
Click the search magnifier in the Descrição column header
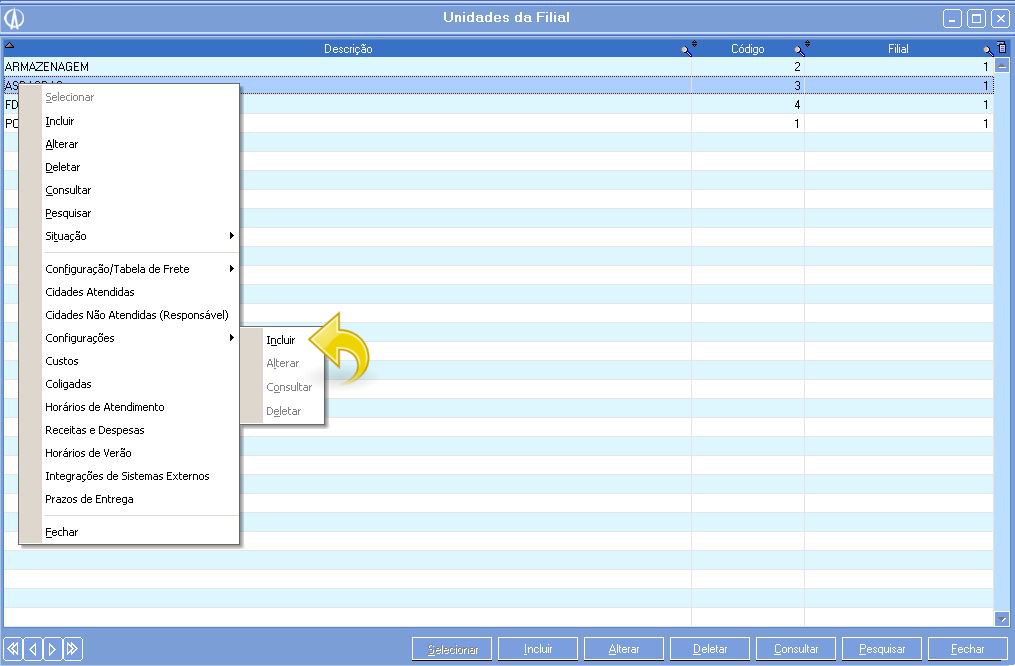click(688, 48)
